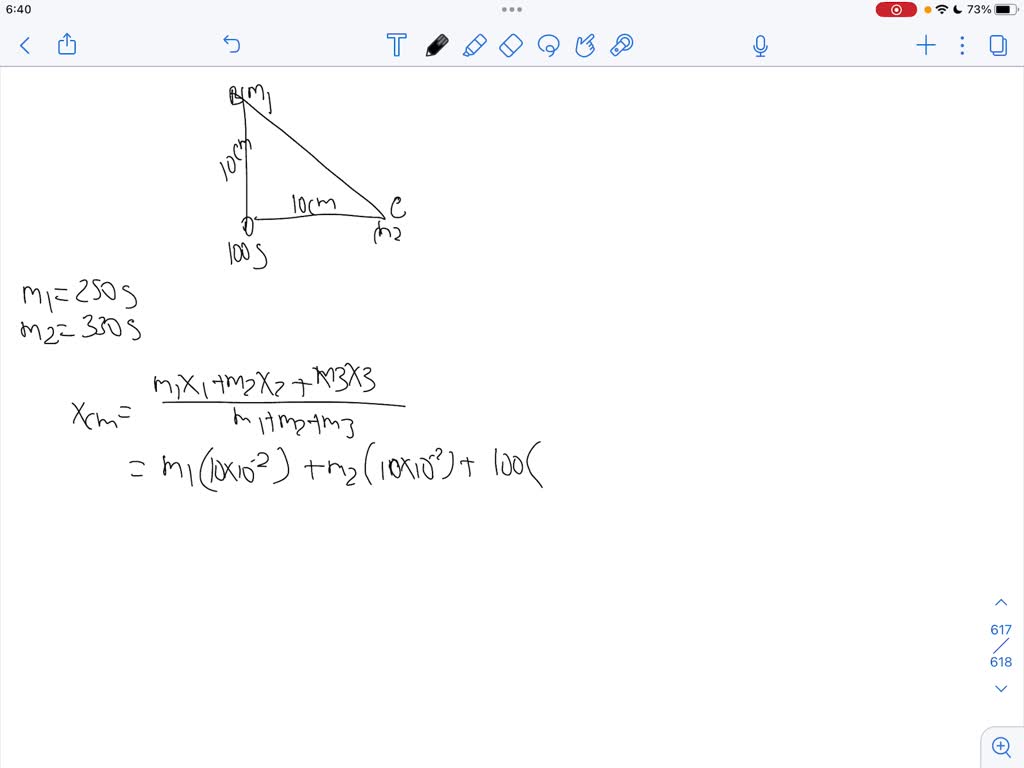Open the Tape tool
This screenshot has height=768, width=1024.
coord(621,45)
